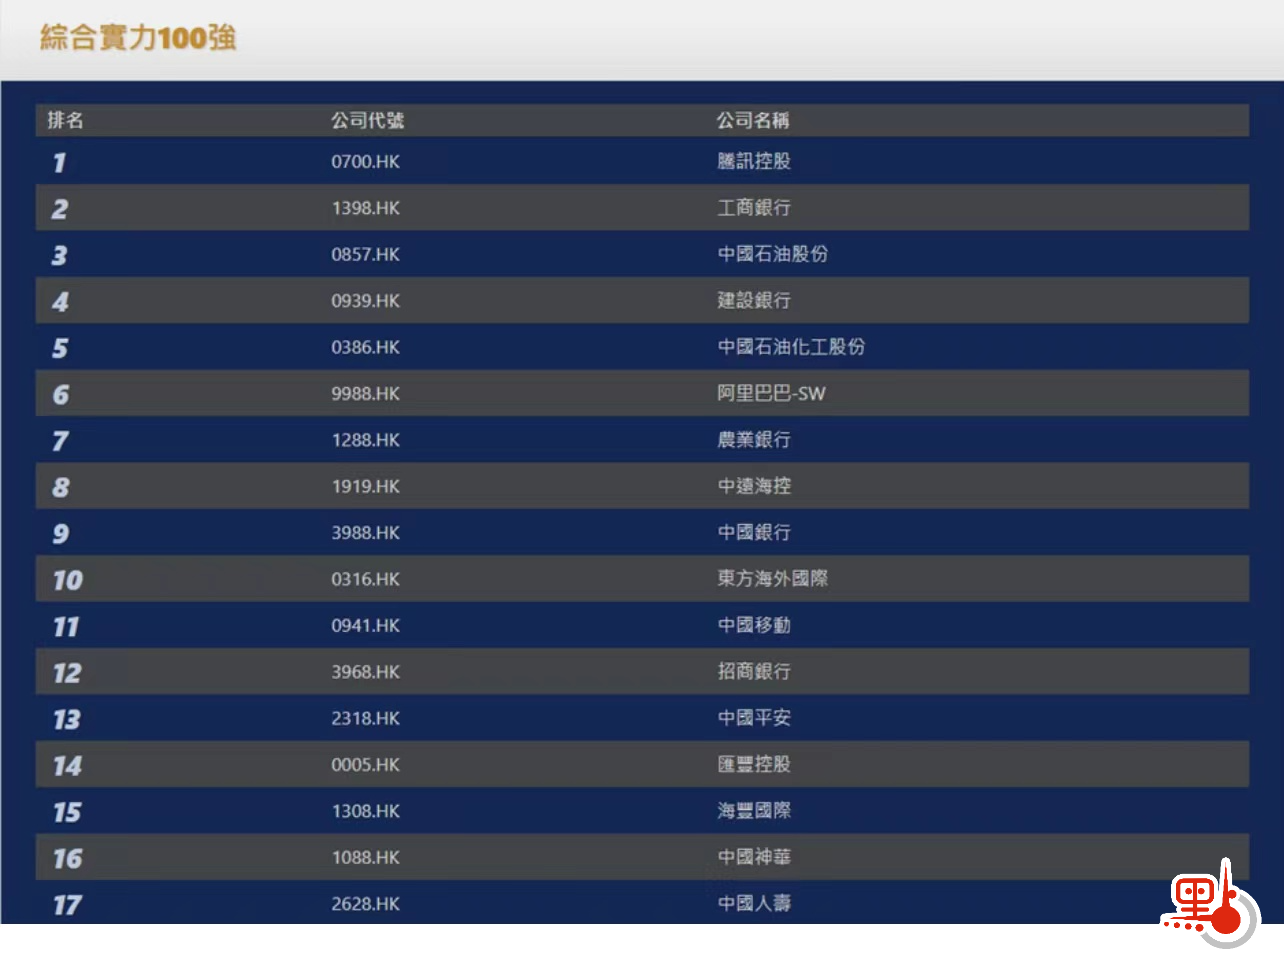Open the 中遠海控 company row
The height and width of the screenshot is (976, 1284).
(x=753, y=486)
